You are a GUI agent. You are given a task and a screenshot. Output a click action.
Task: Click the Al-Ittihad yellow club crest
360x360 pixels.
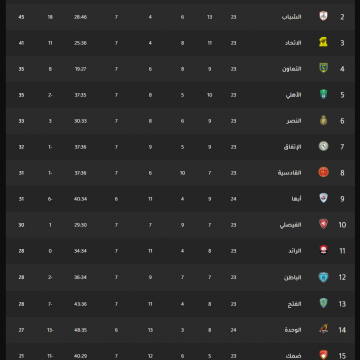323,42
